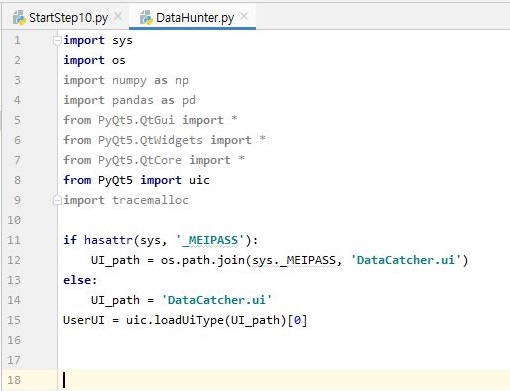Click the 'else:' keyword on line 13

(80, 280)
